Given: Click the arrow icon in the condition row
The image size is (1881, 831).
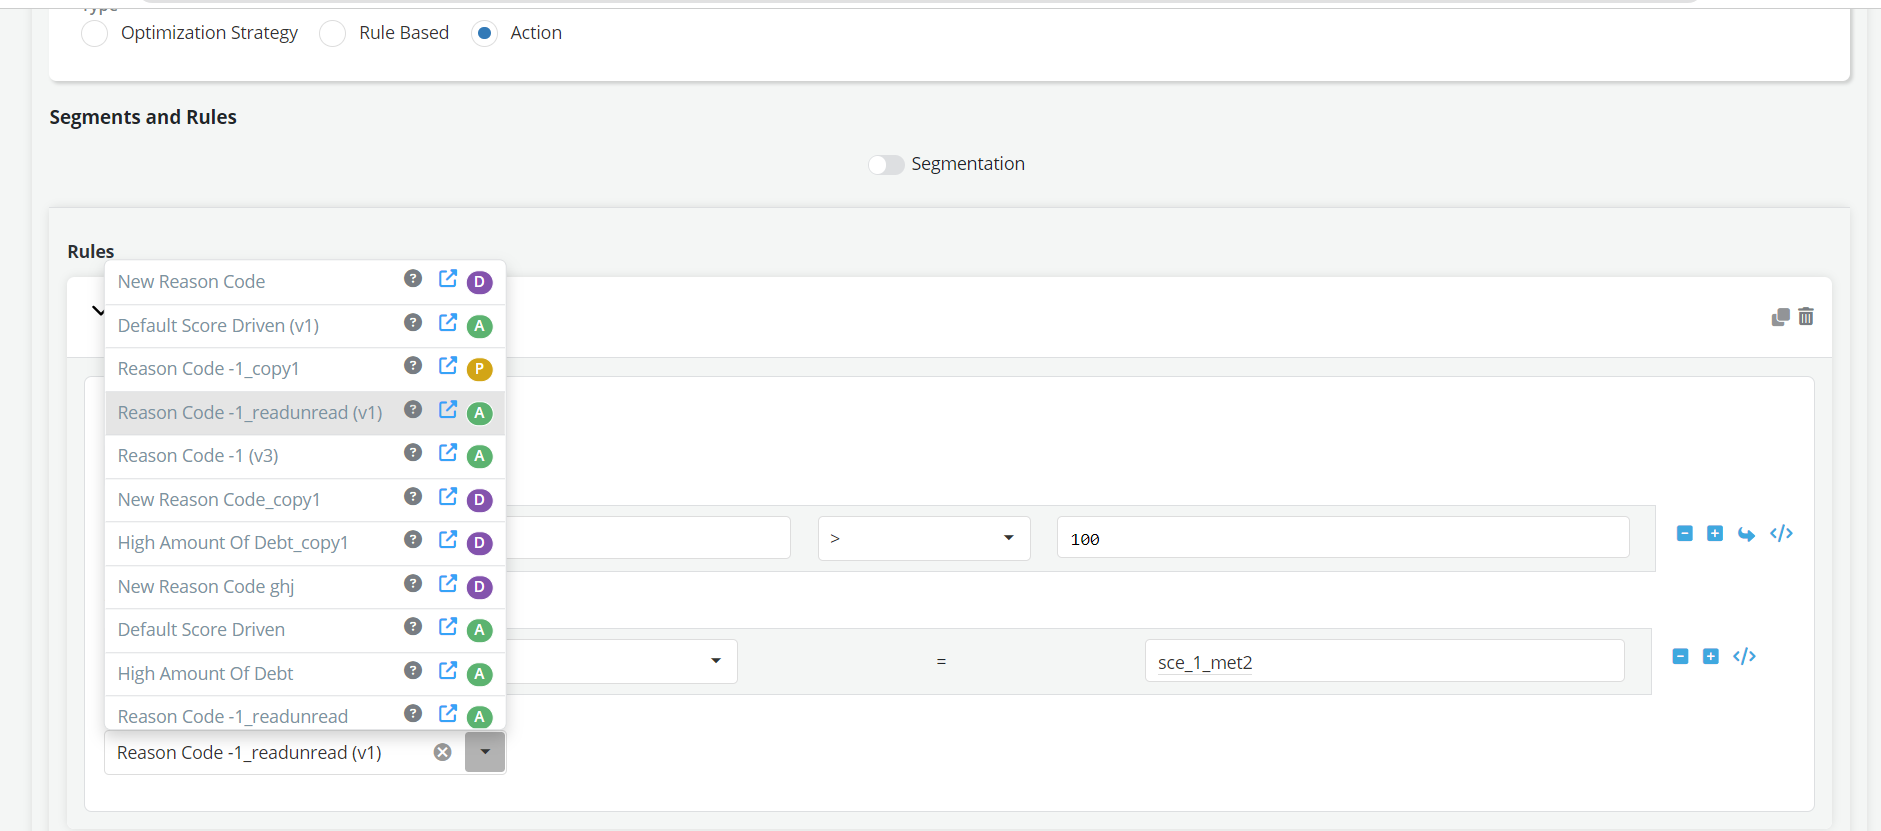Looking at the screenshot, I should click(x=1746, y=534).
